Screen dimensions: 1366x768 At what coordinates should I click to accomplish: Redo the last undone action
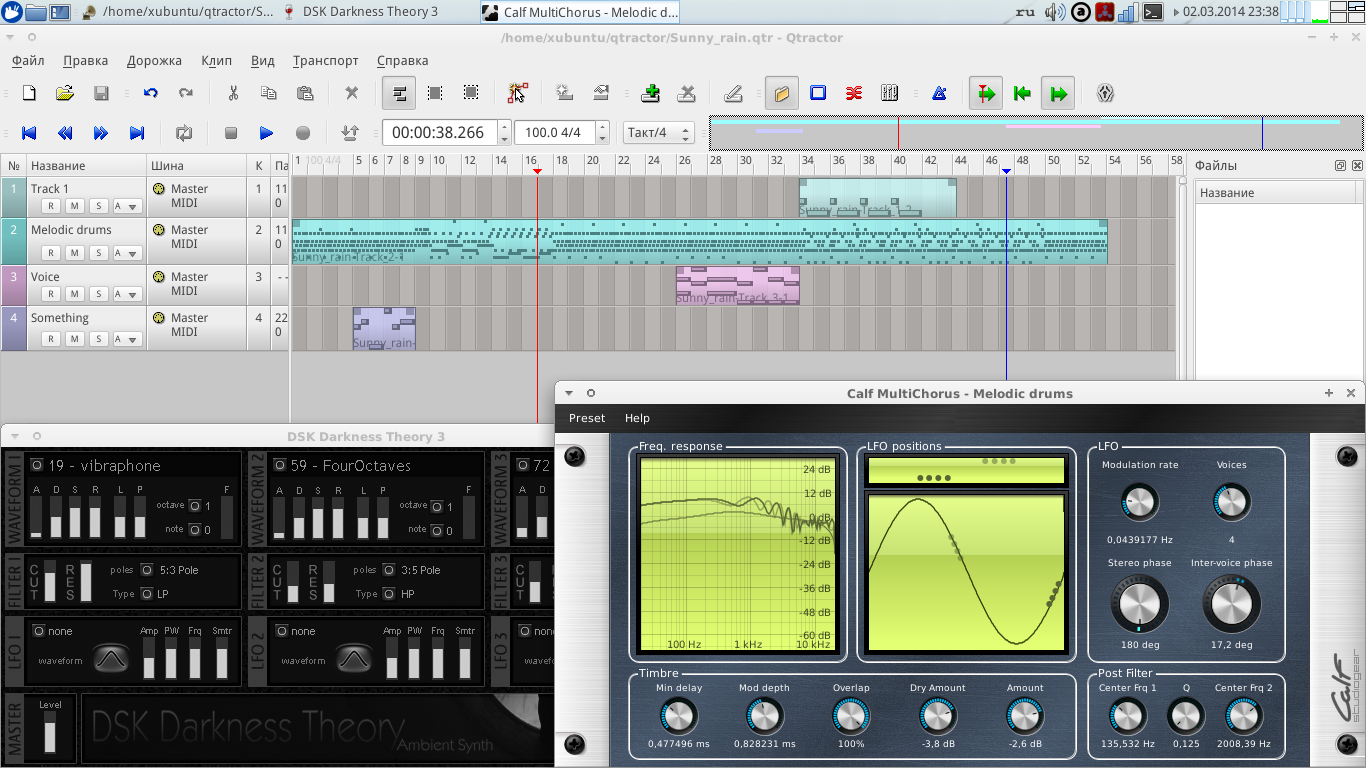(186, 93)
